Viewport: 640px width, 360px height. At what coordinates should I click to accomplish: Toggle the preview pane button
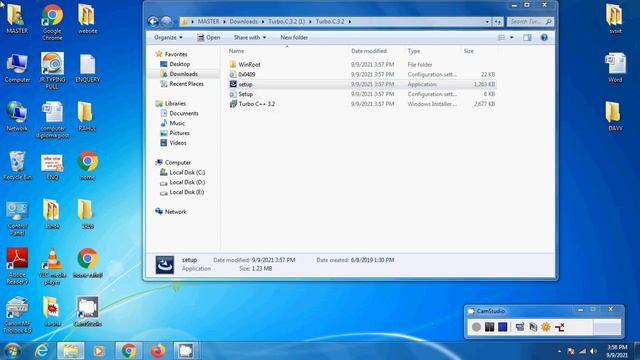click(x=527, y=38)
